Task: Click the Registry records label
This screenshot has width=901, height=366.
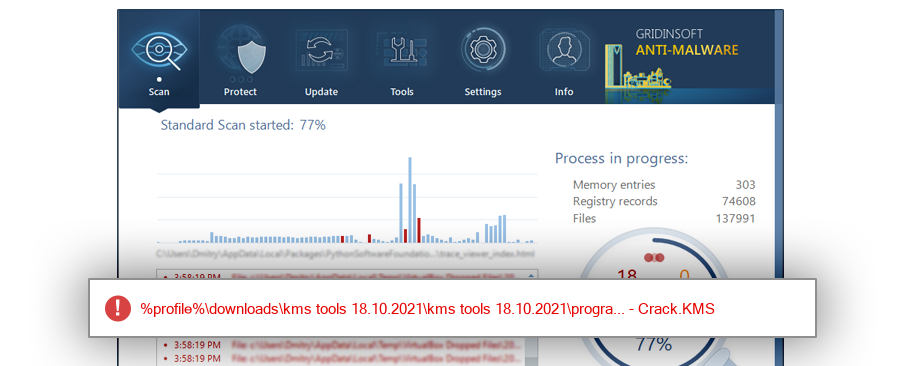Action: click(x=615, y=202)
